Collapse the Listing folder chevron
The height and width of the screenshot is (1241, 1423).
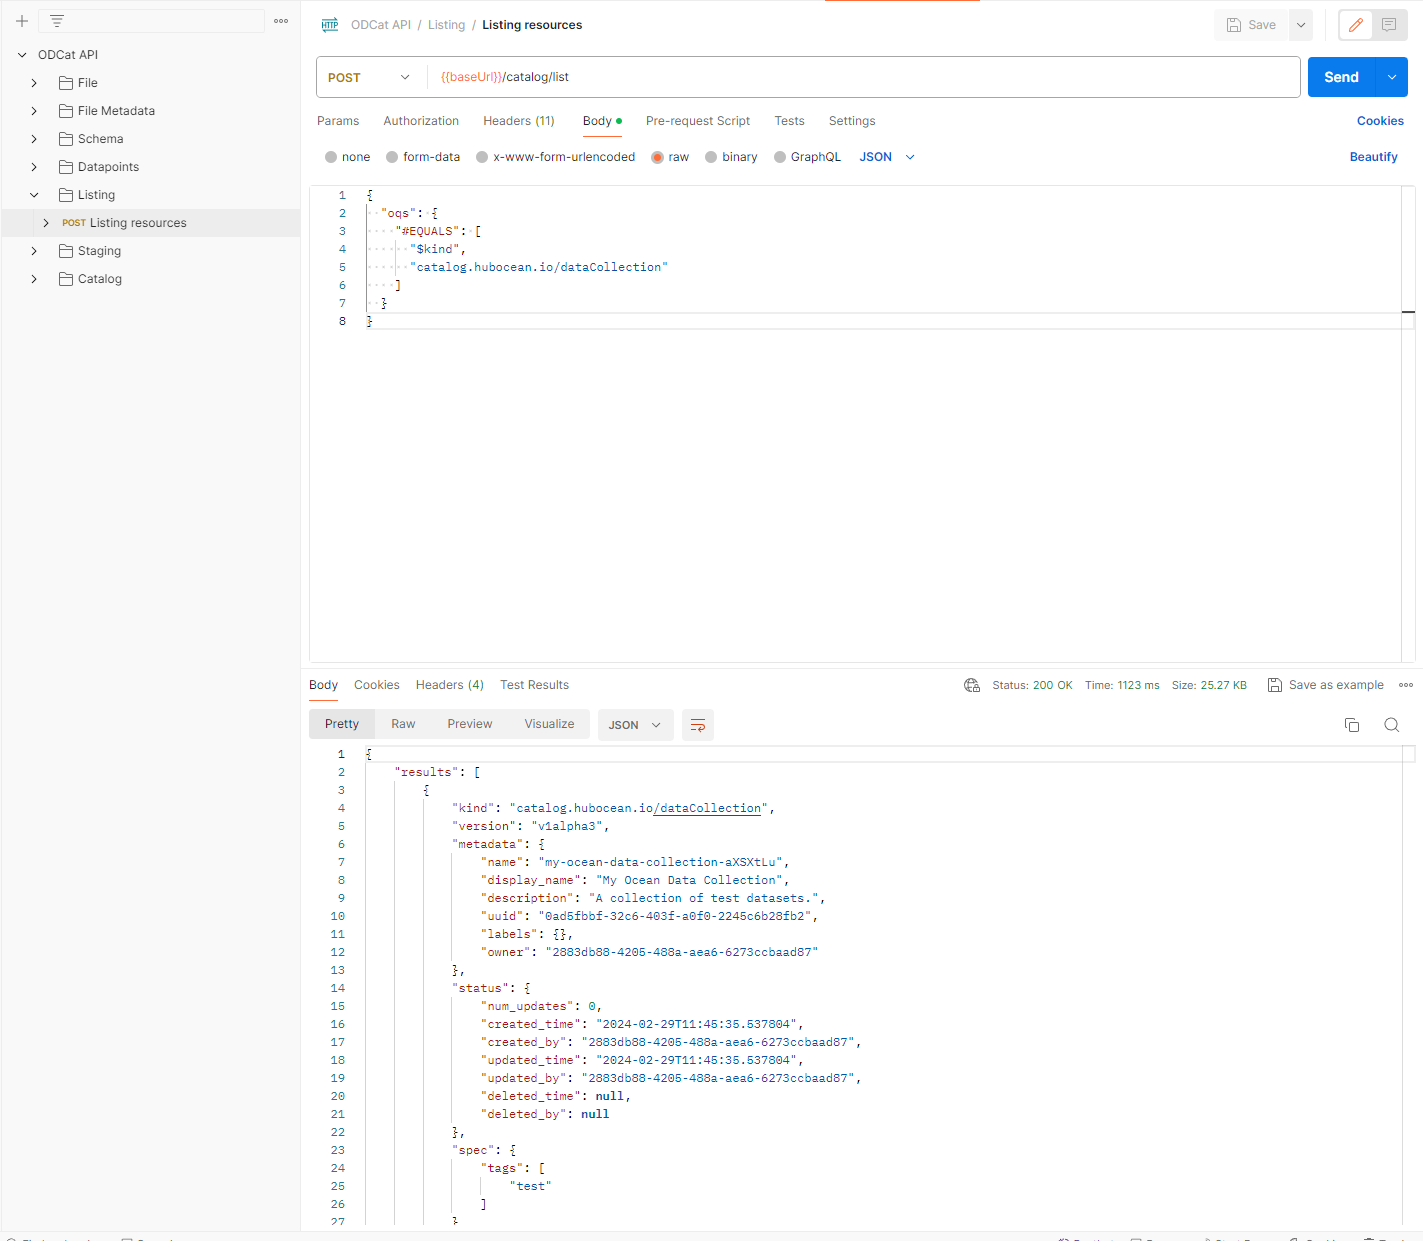34,195
